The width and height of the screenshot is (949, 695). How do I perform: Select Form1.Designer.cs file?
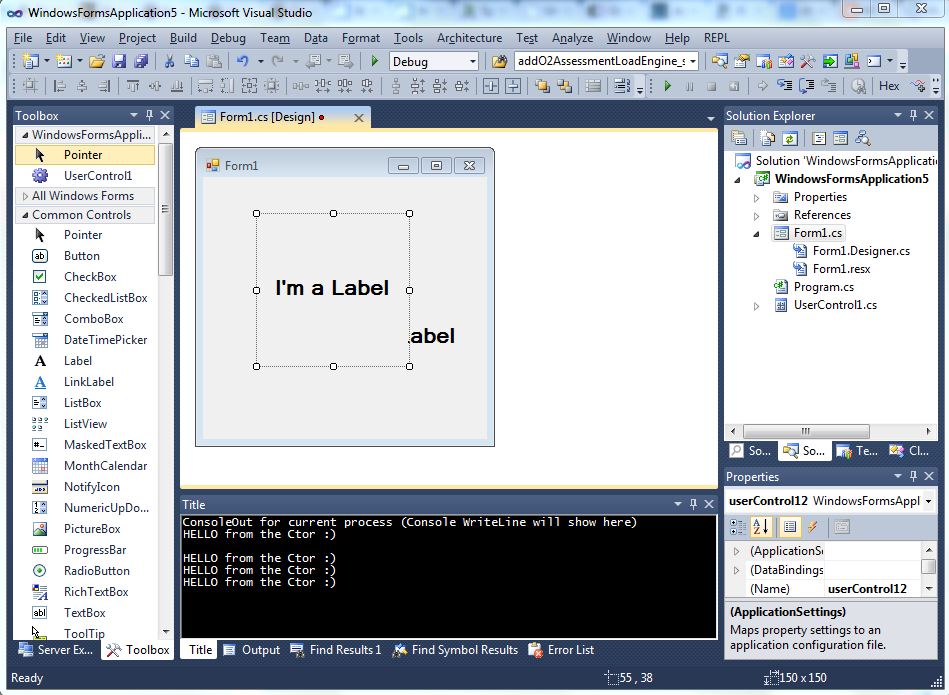tap(861, 251)
